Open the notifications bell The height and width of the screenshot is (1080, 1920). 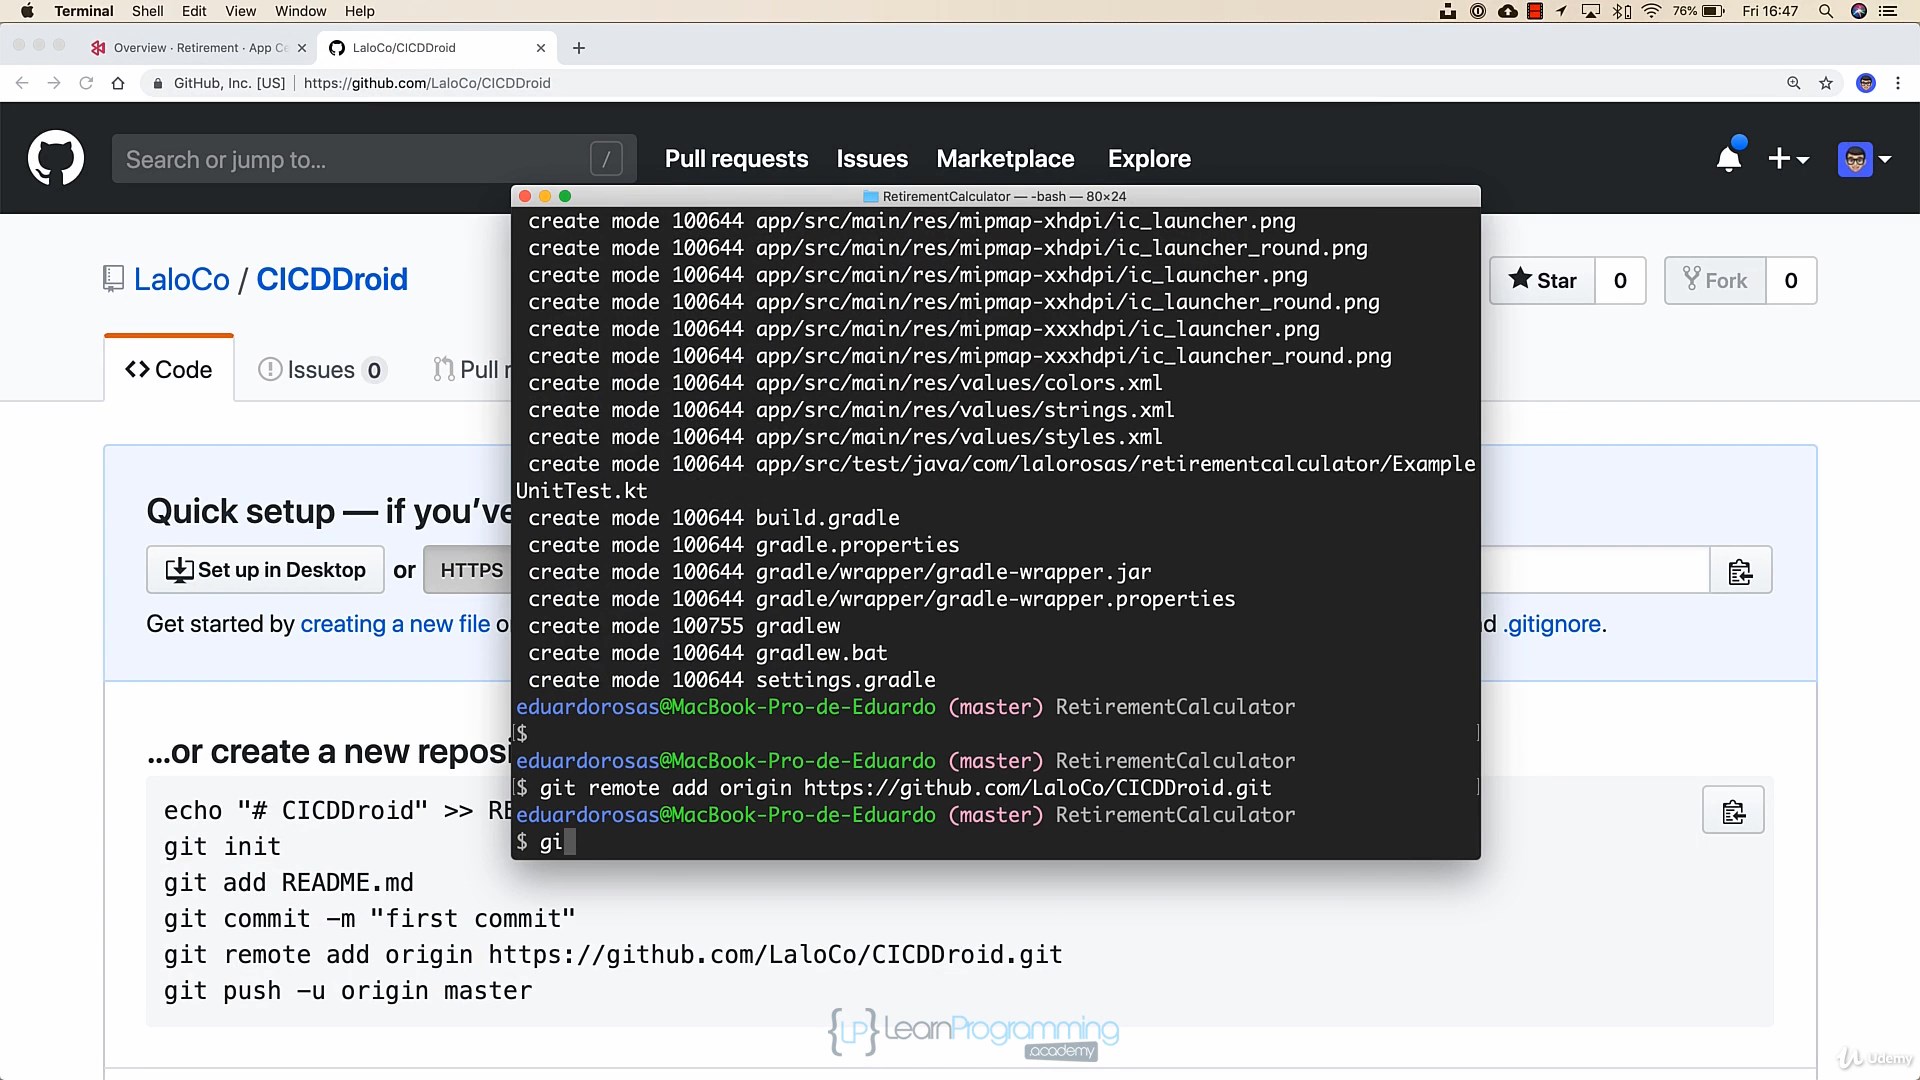pos(1729,159)
